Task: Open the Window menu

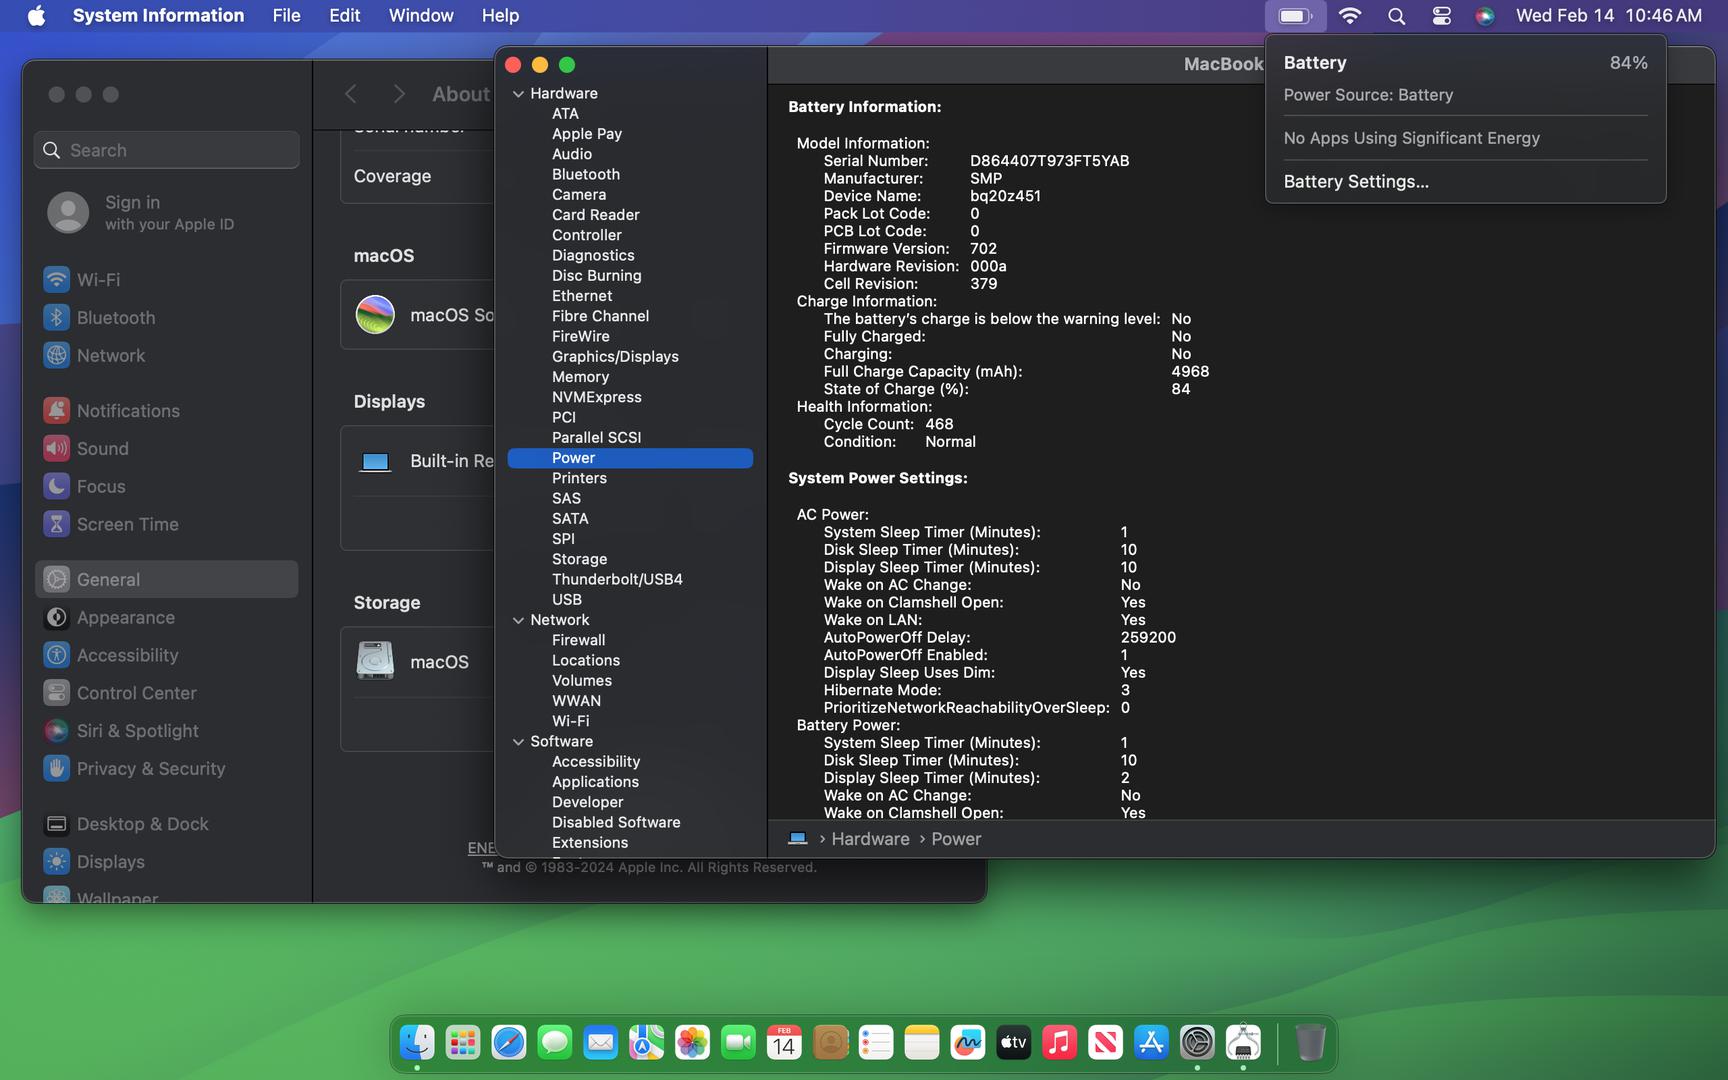Action: coord(421,16)
